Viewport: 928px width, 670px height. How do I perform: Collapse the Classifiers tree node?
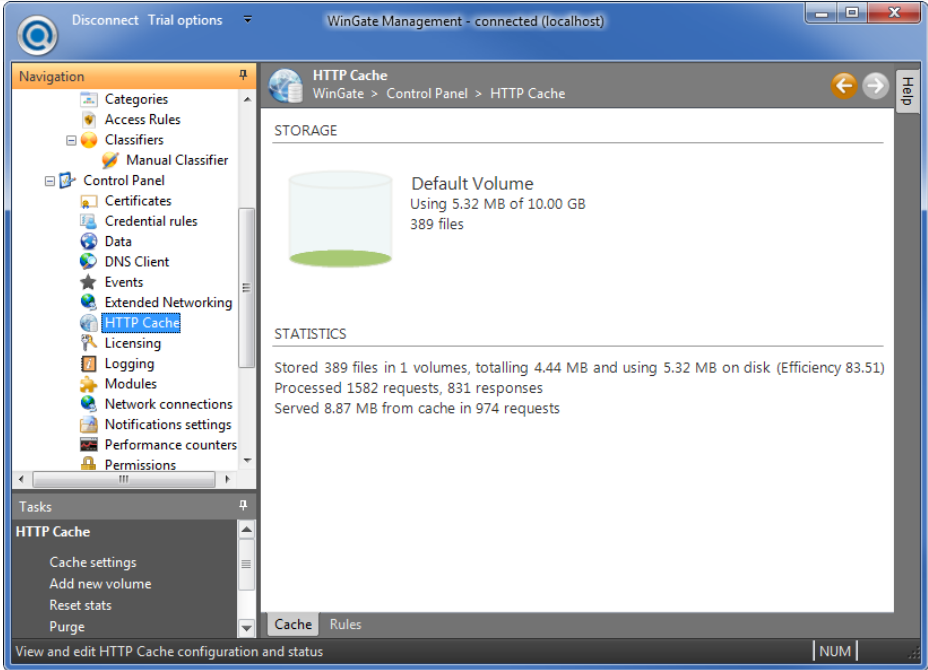point(71,140)
